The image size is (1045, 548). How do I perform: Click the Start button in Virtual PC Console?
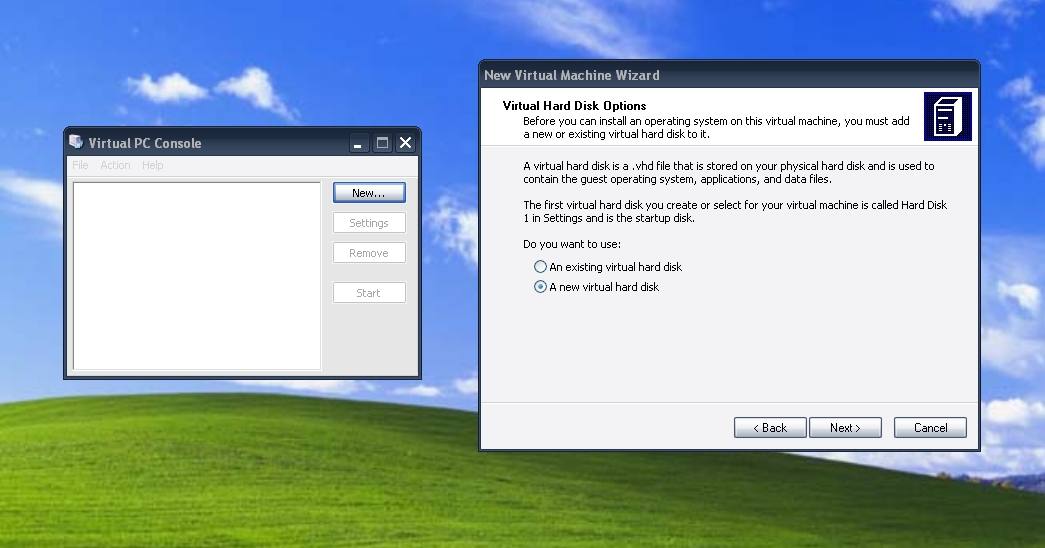click(369, 293)
